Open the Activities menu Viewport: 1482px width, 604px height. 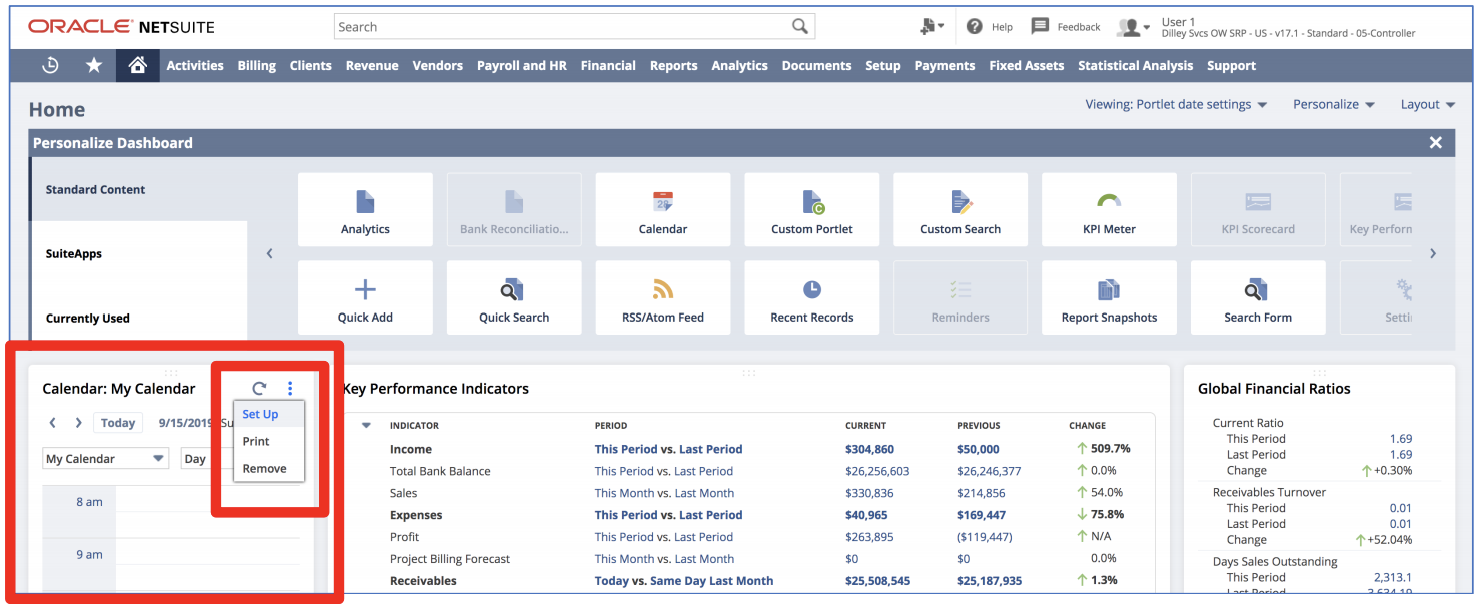195,65
